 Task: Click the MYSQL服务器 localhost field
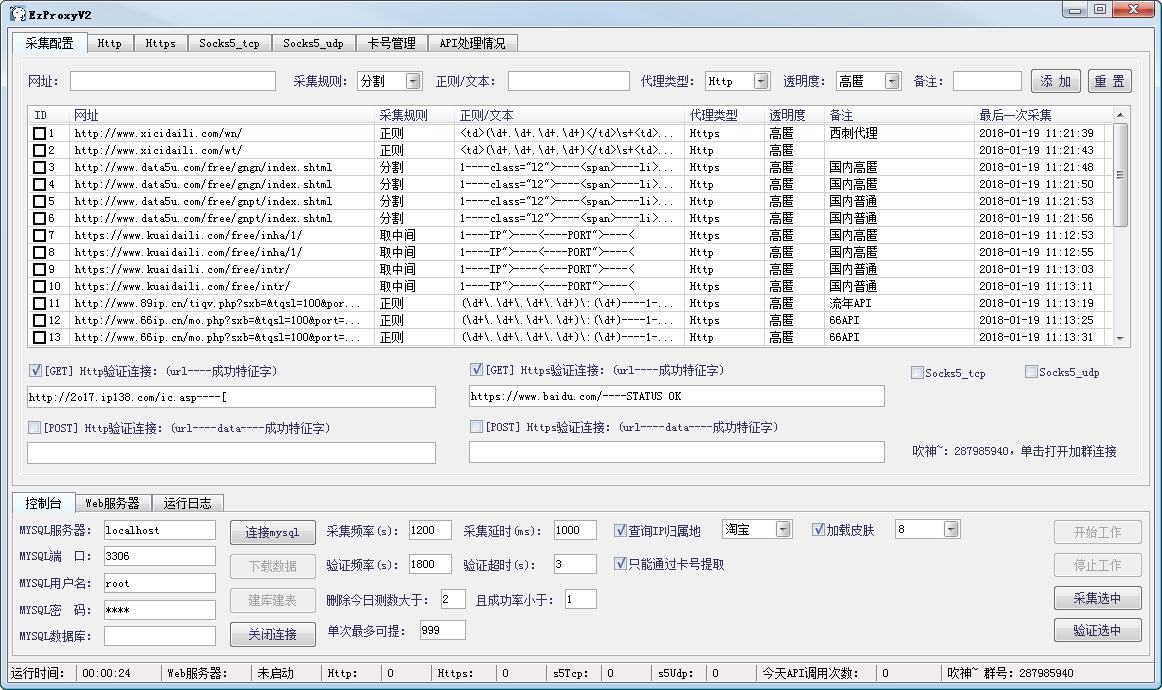159,530
